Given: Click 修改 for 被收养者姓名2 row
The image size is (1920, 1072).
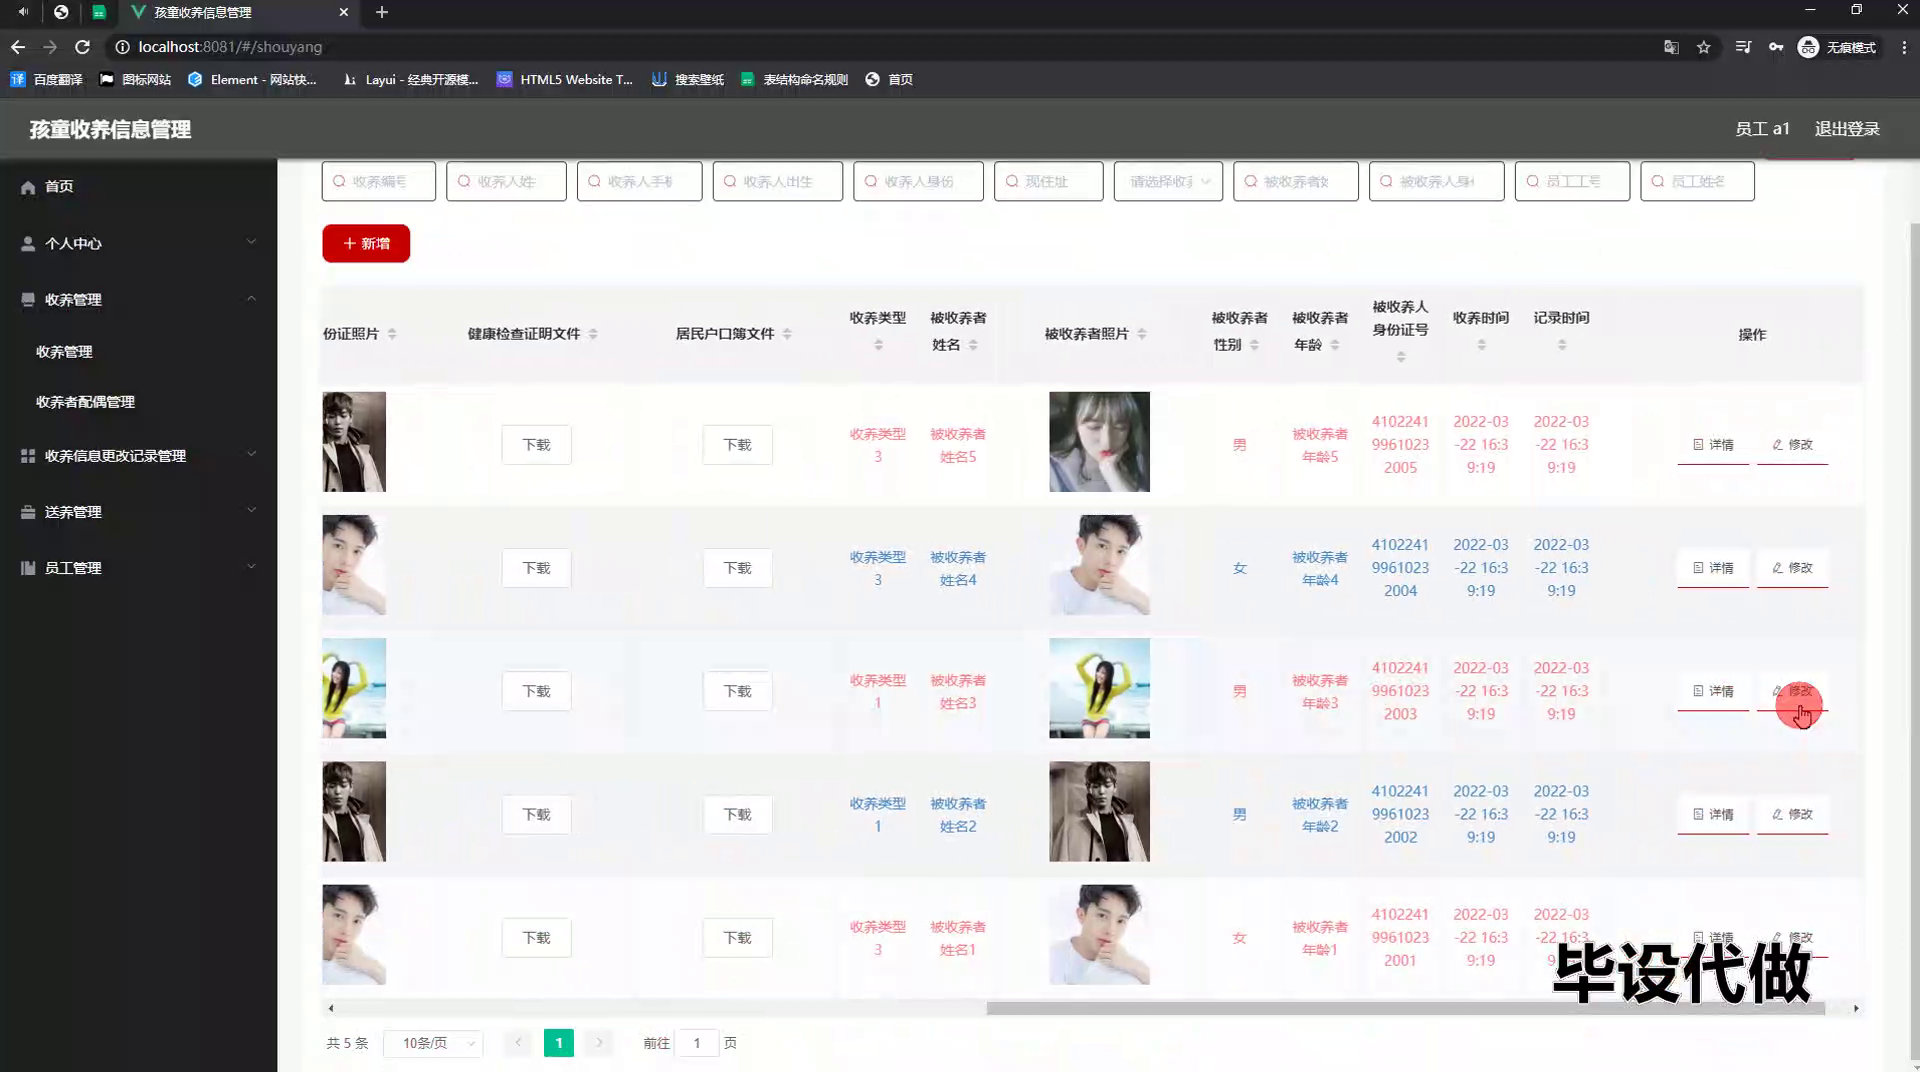Looking at the screenshot, I should pos(1792,814).
